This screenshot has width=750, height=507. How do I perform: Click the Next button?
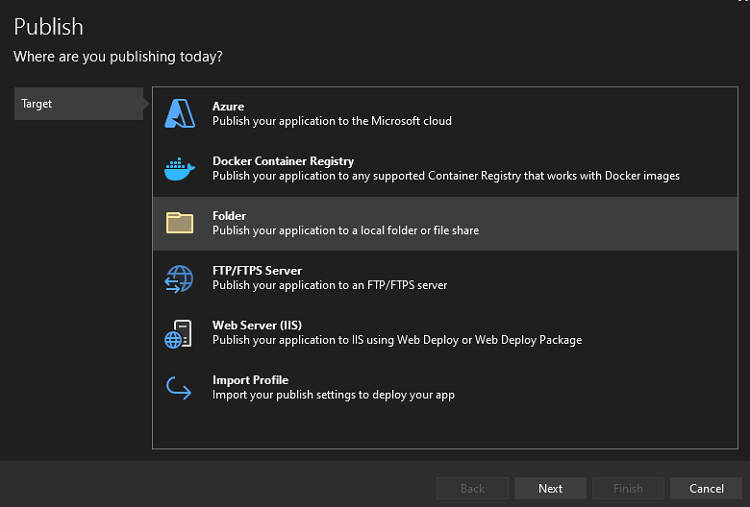(550, 488)
